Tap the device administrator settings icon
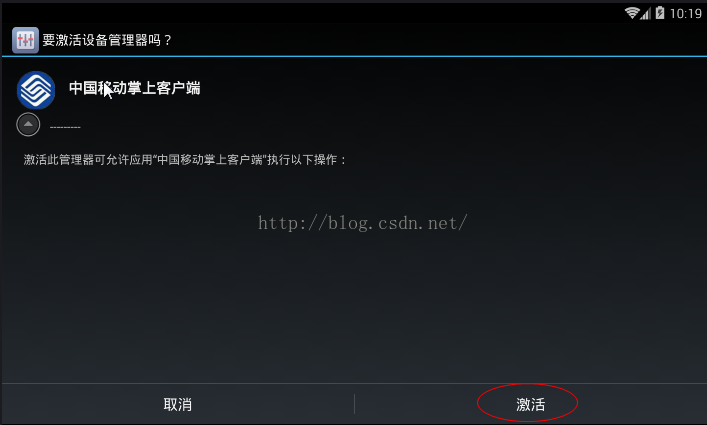Screen dimensions: 707x425 coord(25,40)
